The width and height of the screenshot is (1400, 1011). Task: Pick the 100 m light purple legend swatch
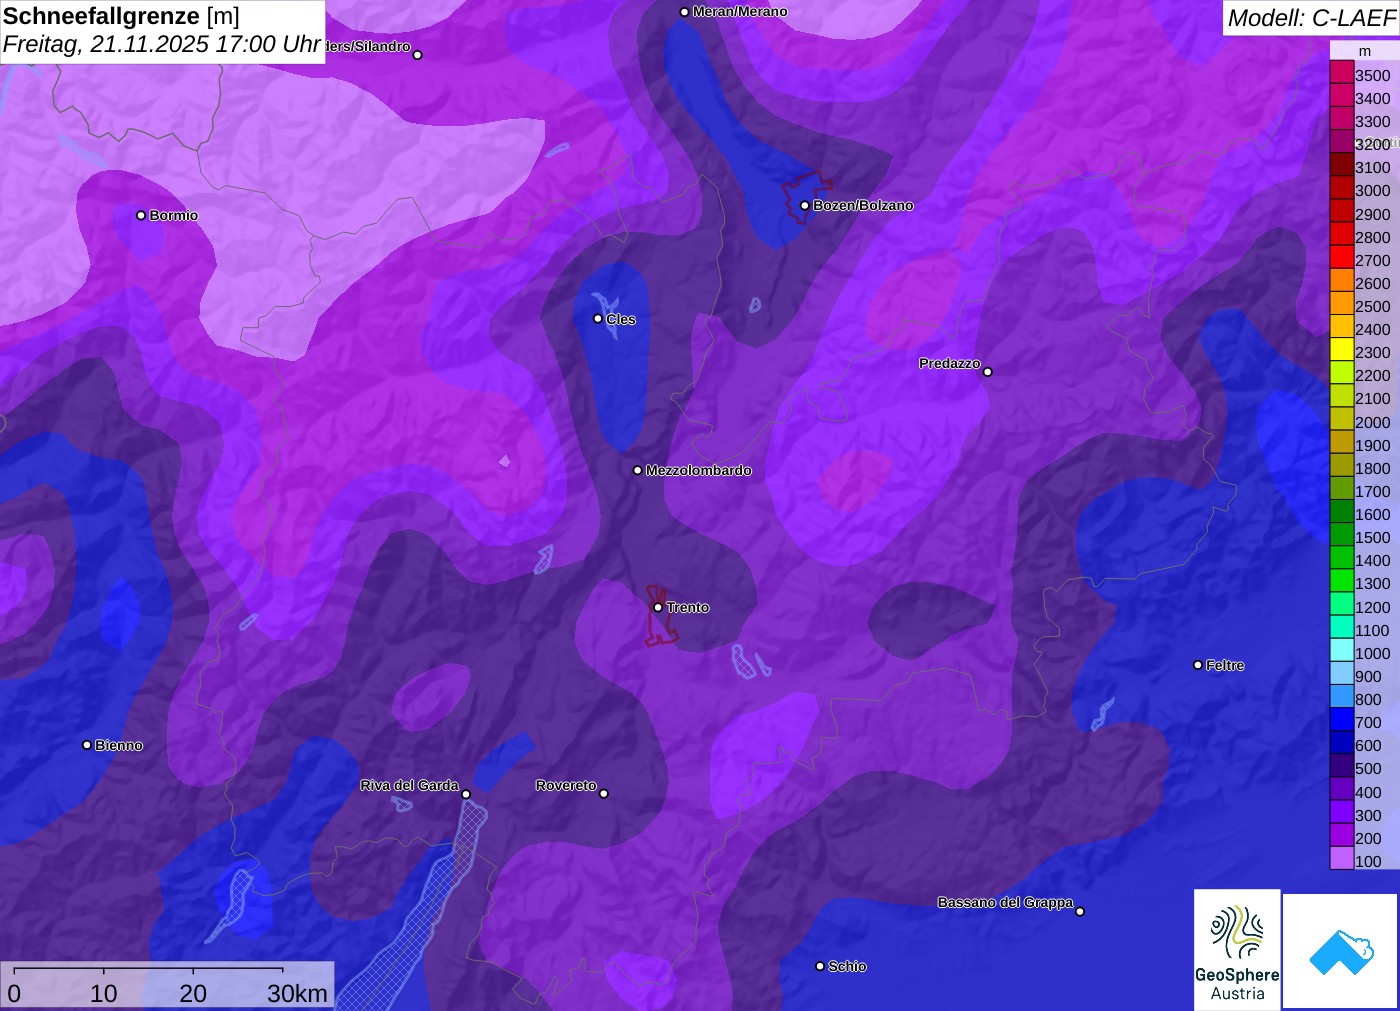click(1342, 859)
